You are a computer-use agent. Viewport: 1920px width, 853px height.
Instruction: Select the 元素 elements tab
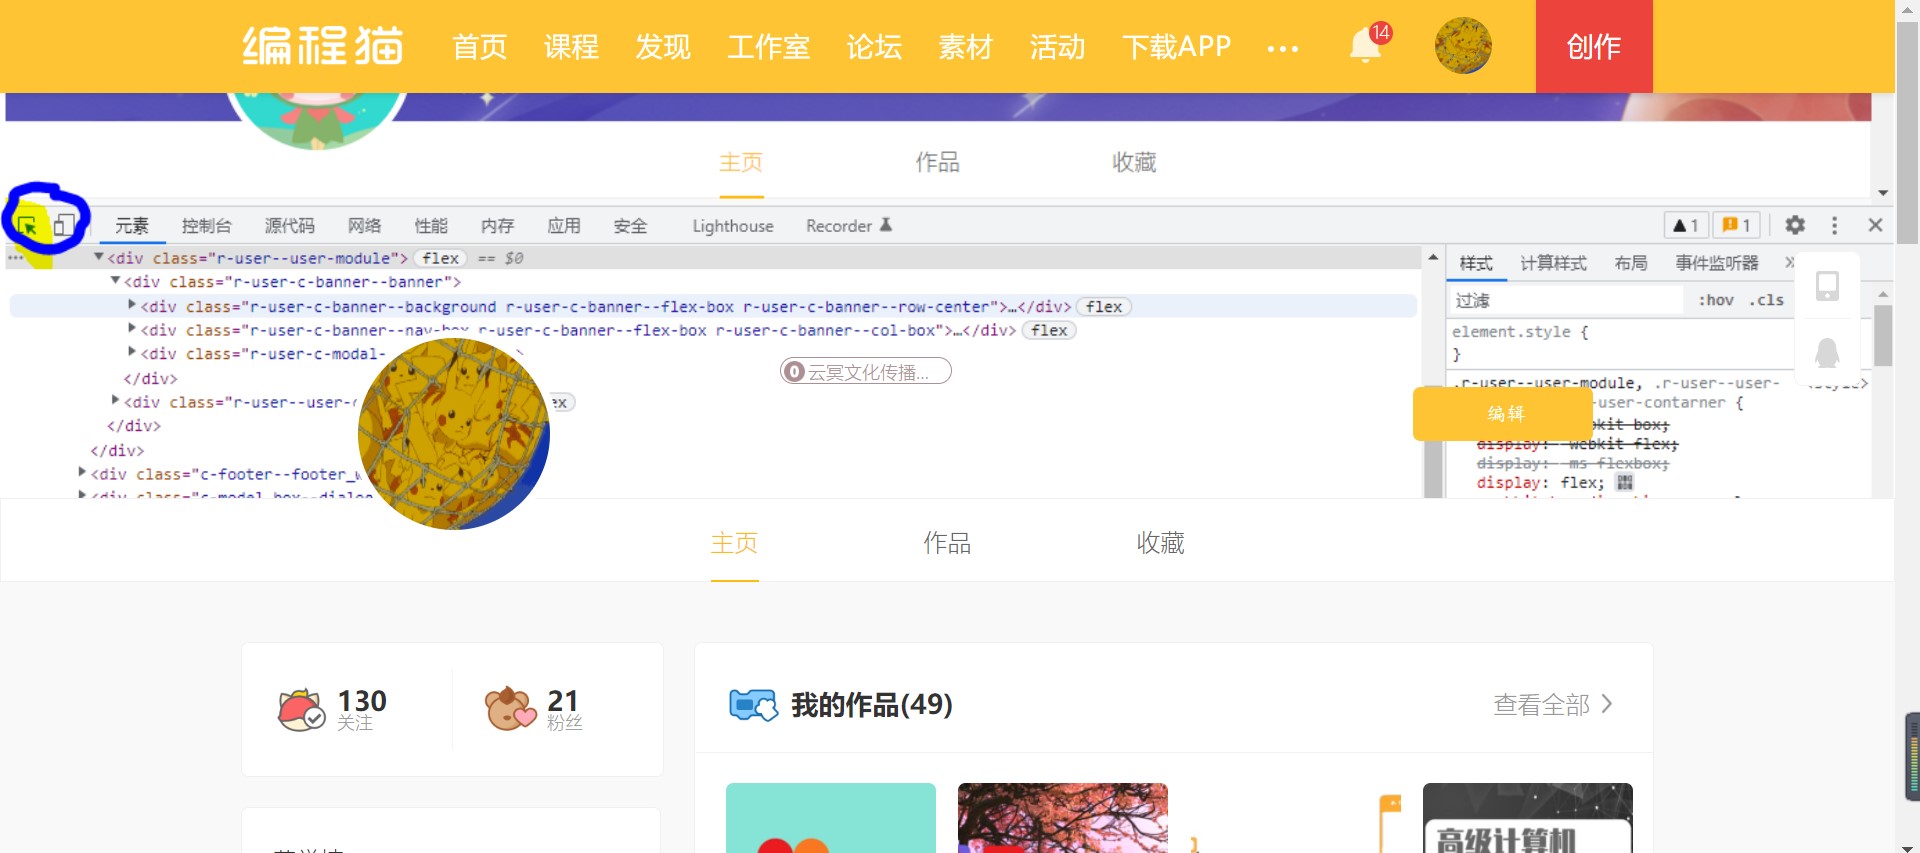coord(131,225)
